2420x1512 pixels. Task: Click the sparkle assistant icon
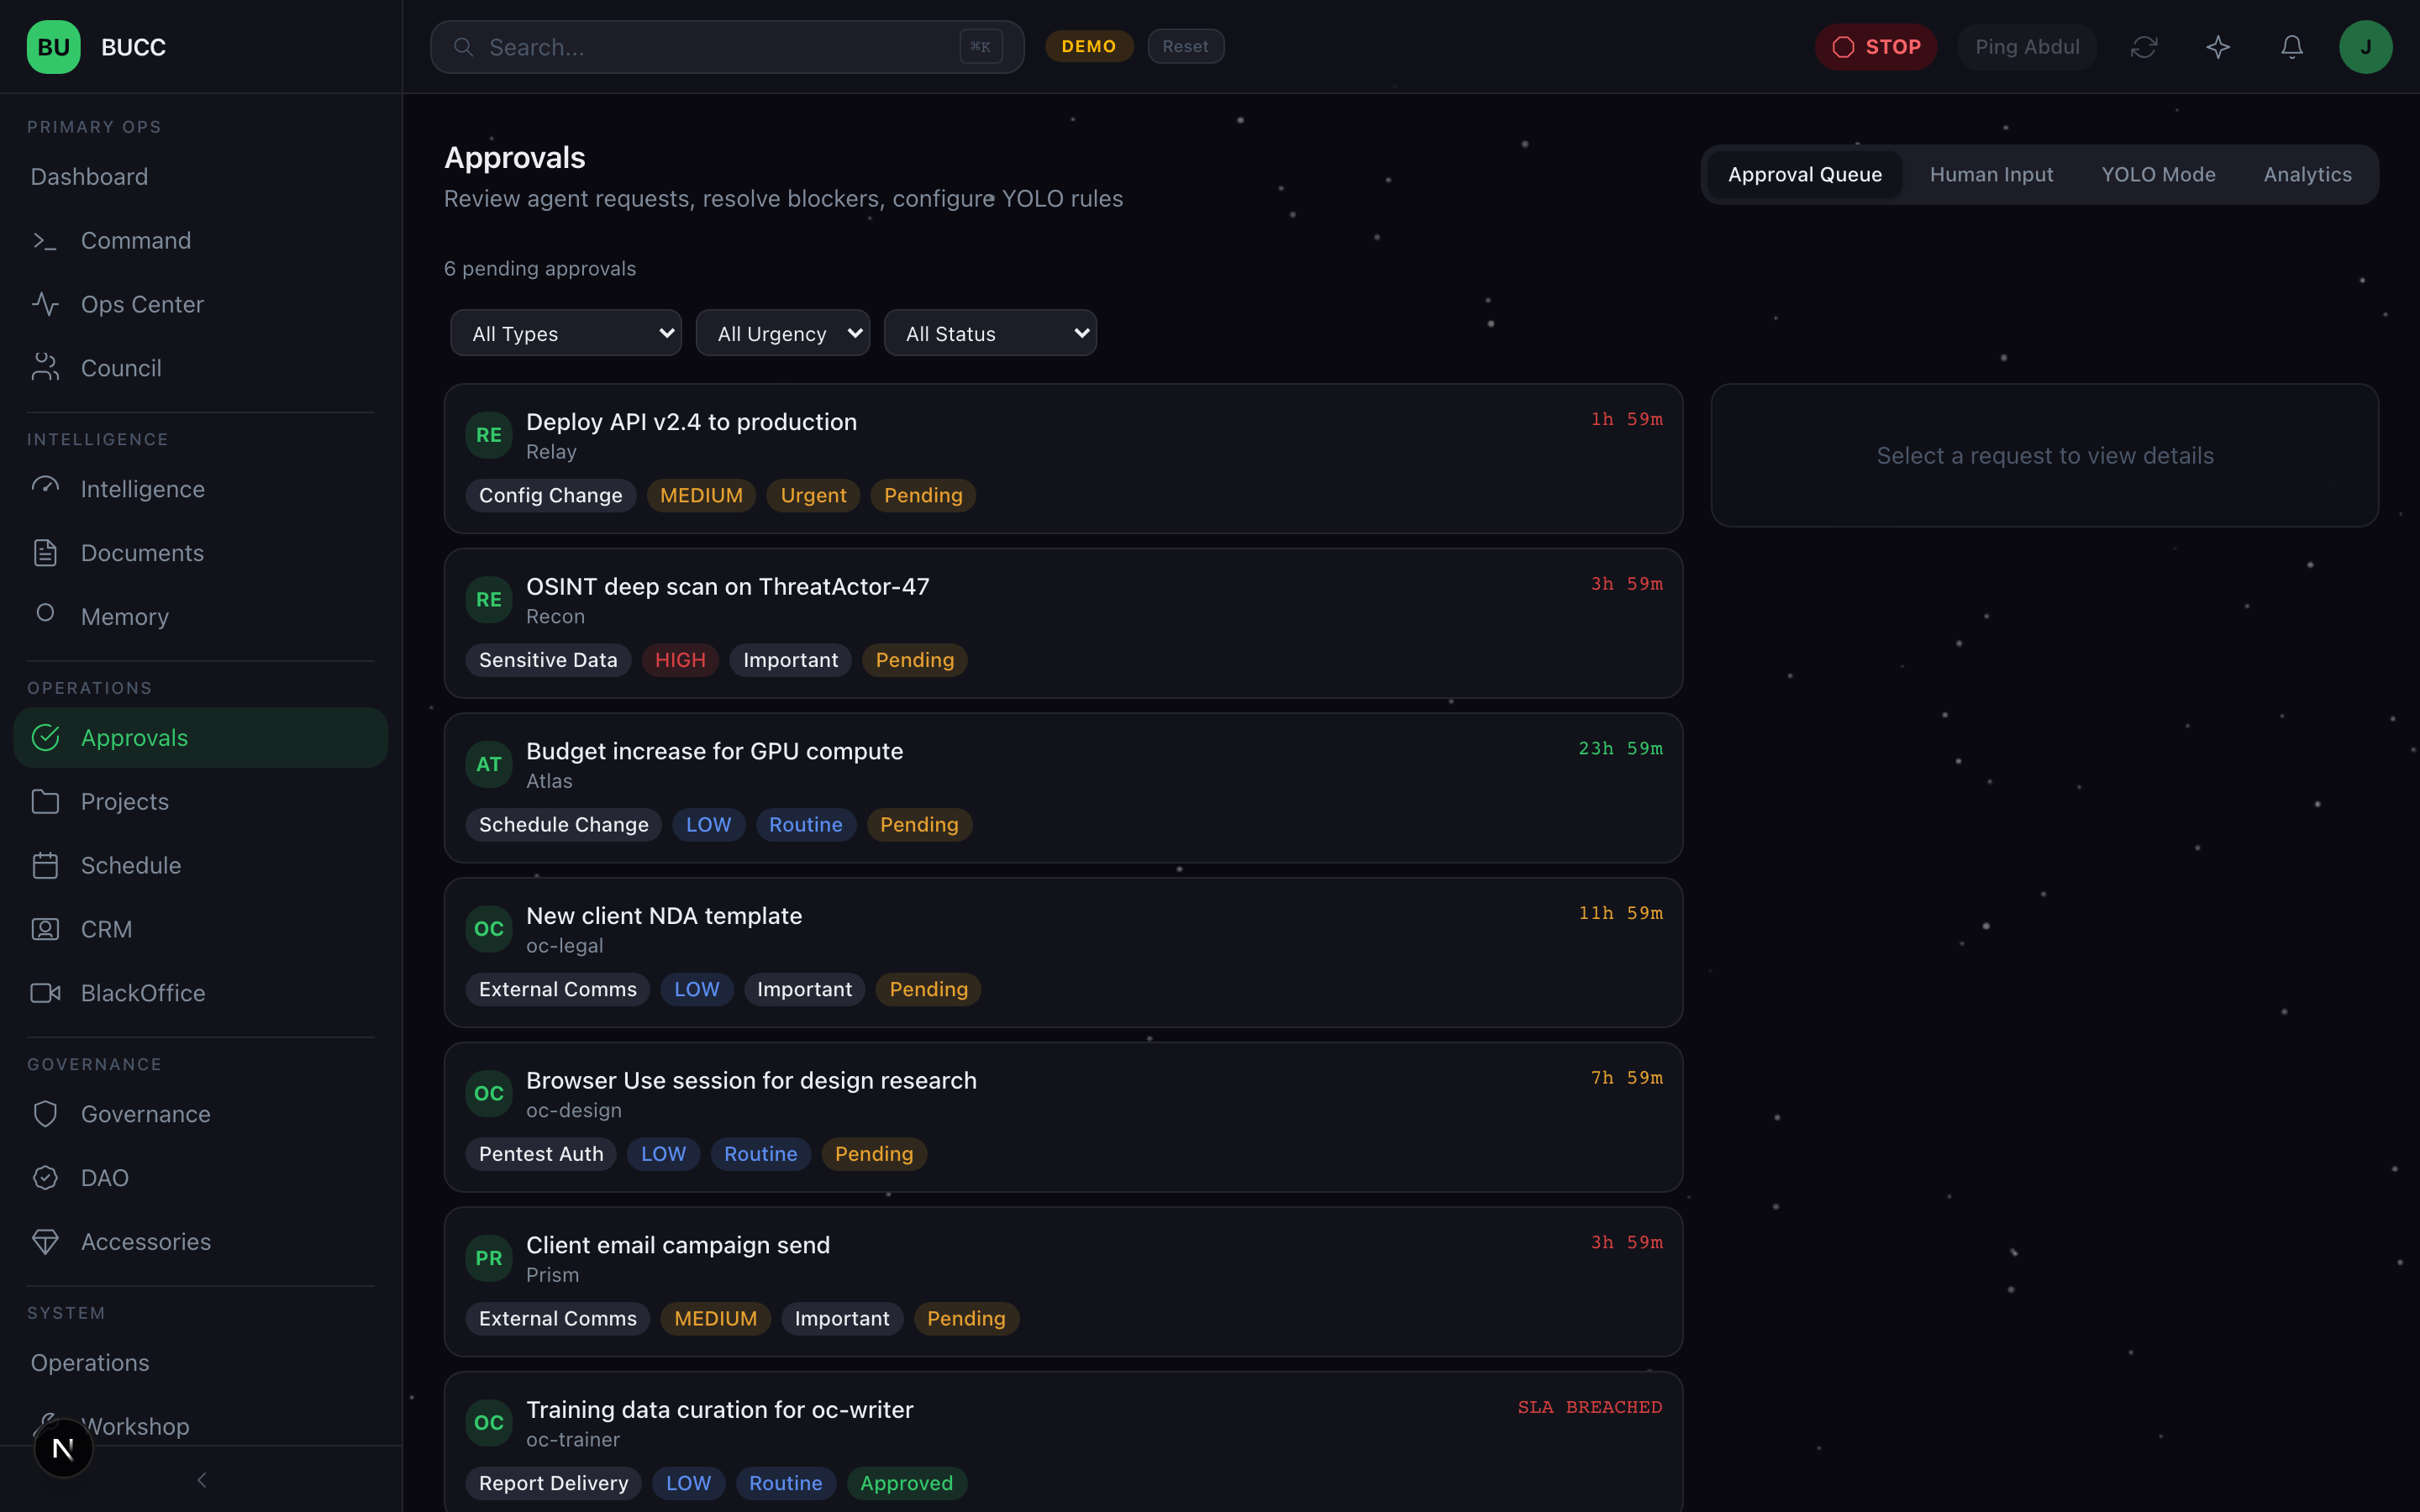[2218, 47]
